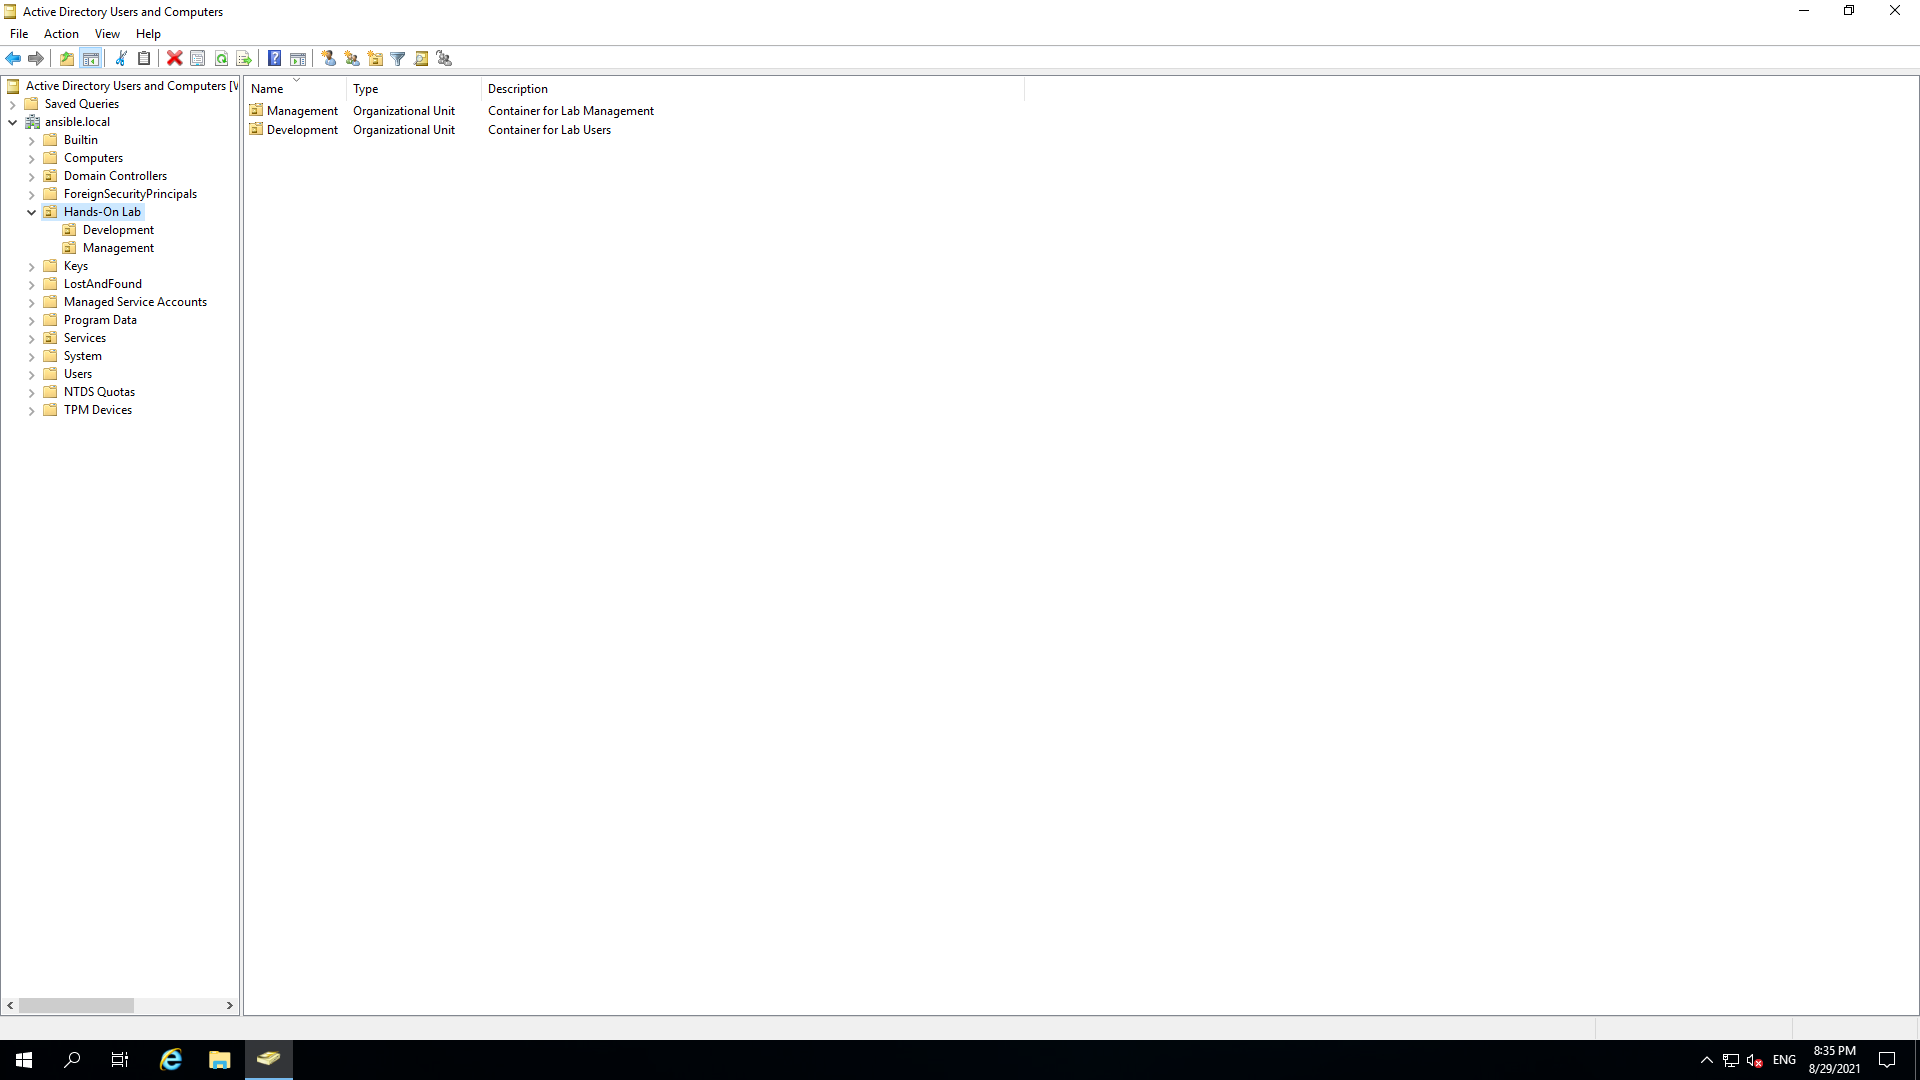The image size is (1920, 1080).
Task: Open the Action menu
Action: point(61,33)
